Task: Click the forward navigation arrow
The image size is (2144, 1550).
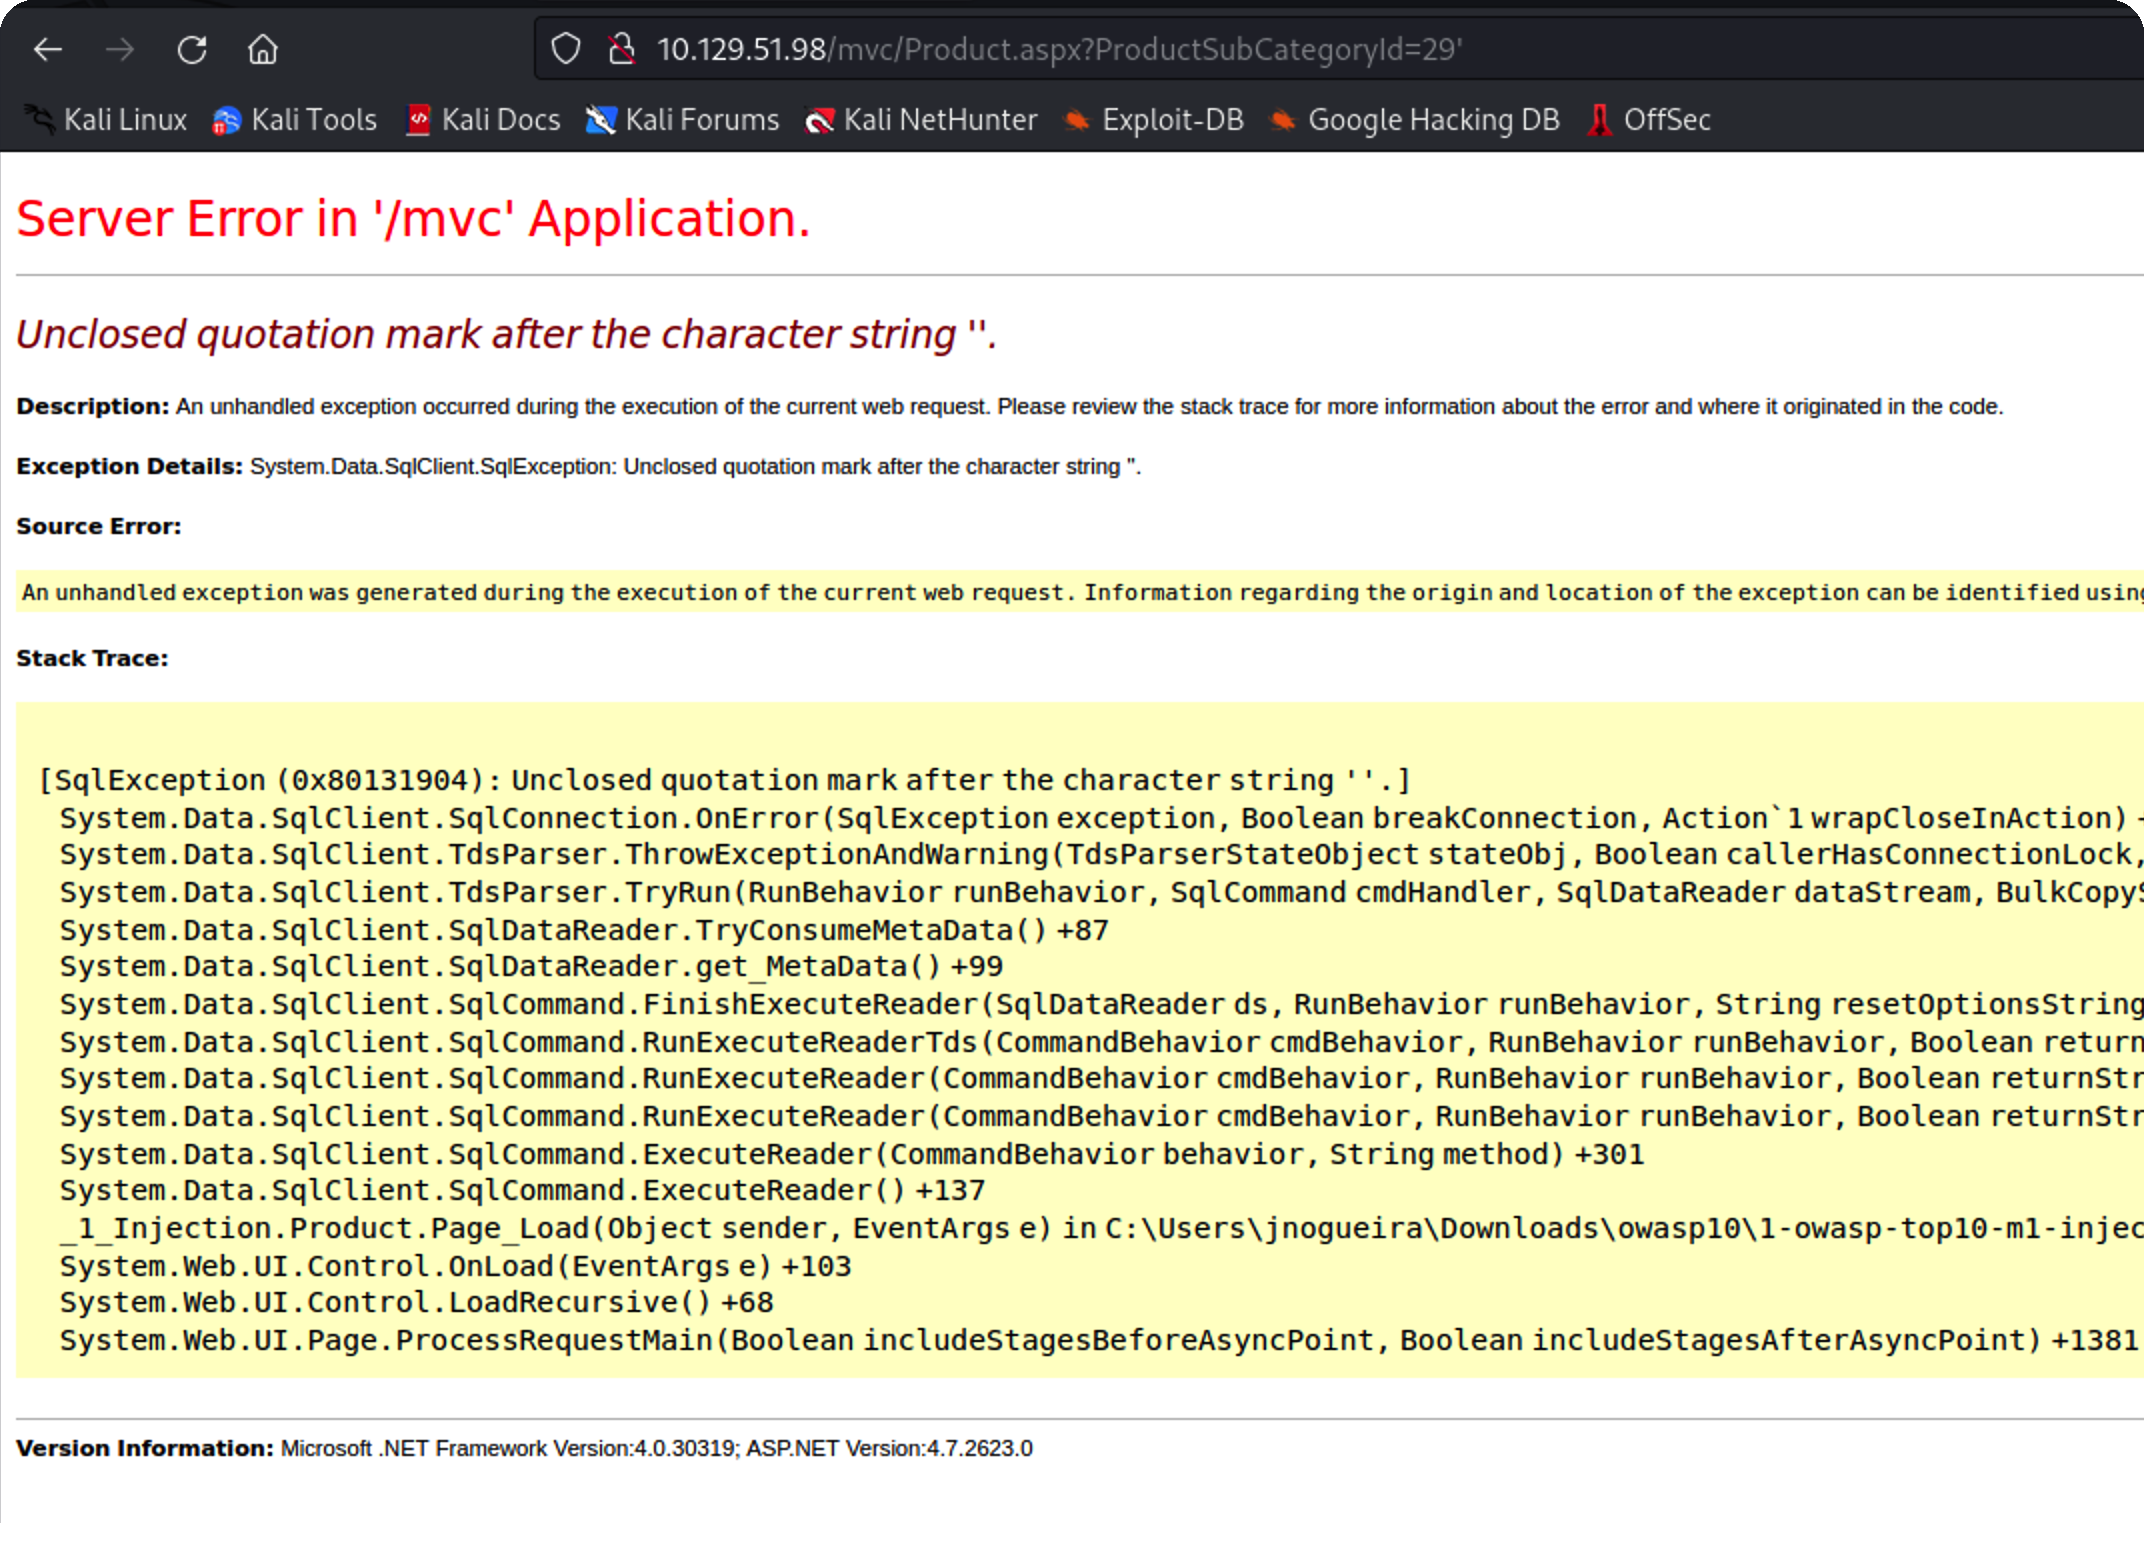Action: (120, 49)
